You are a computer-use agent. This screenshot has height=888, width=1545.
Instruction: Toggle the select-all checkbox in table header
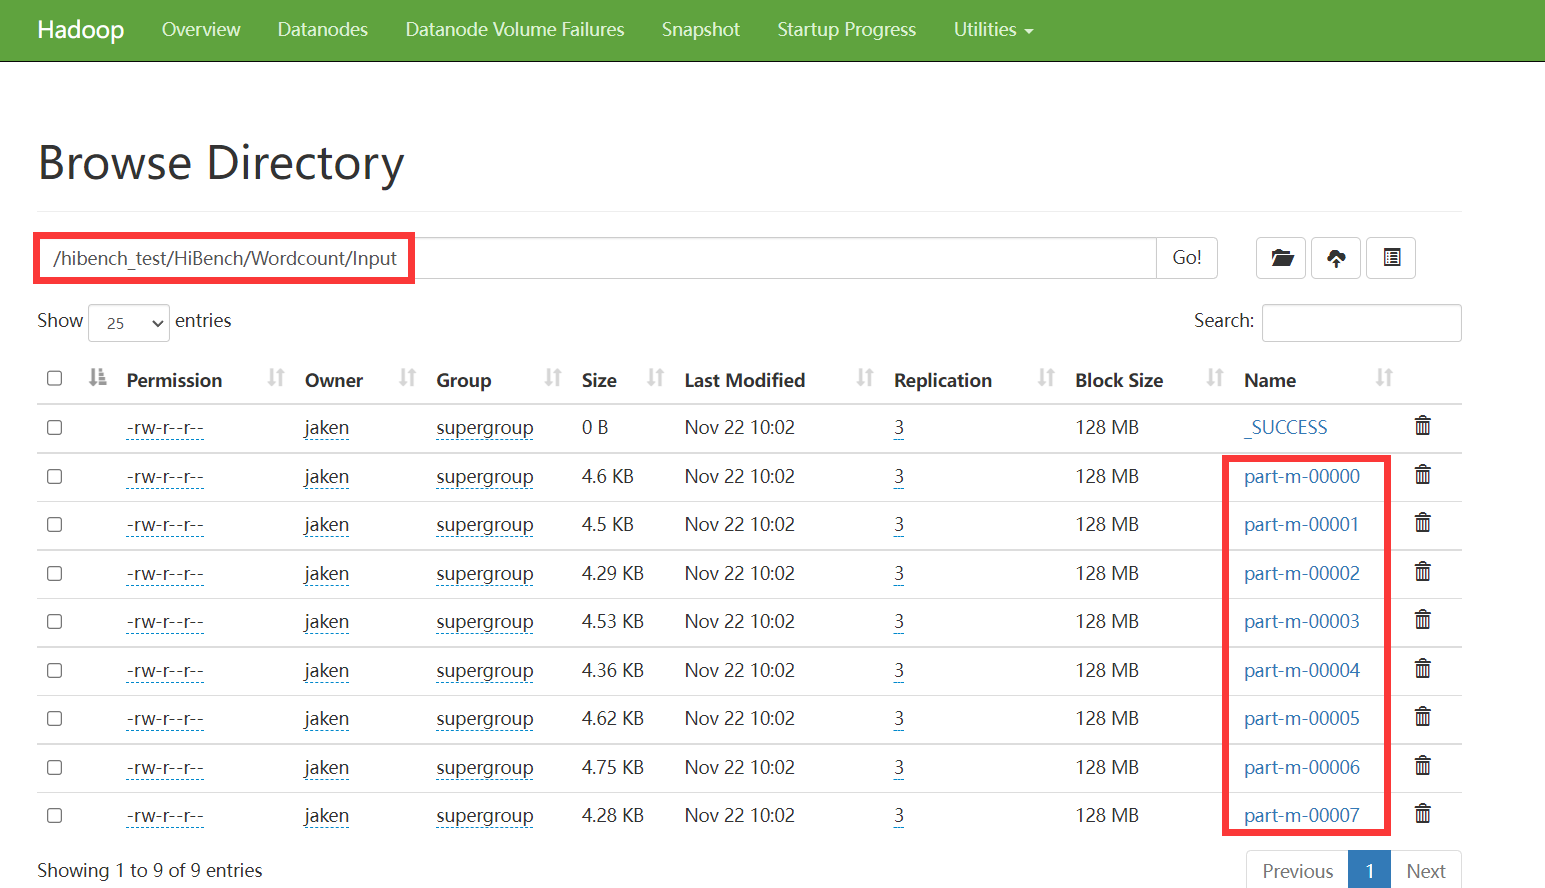click(x=54, y=378)
